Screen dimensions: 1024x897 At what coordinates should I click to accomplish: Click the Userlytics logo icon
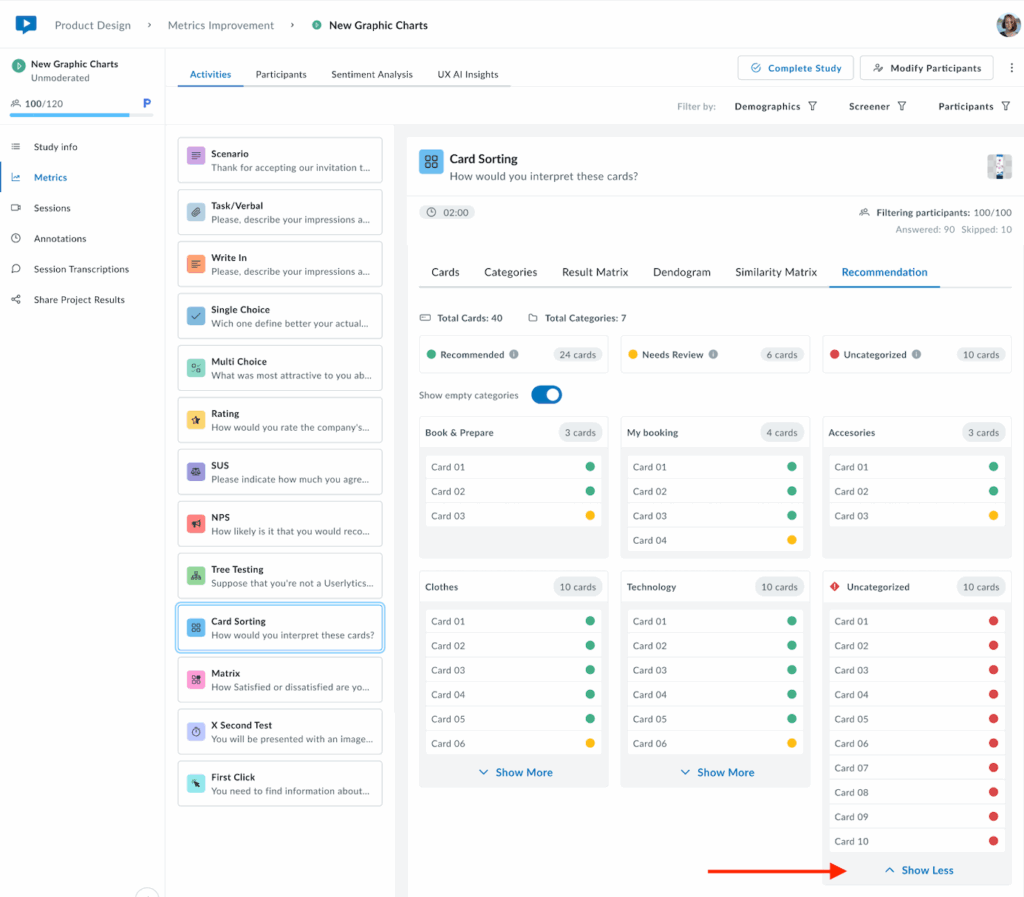tap(26, 25)
